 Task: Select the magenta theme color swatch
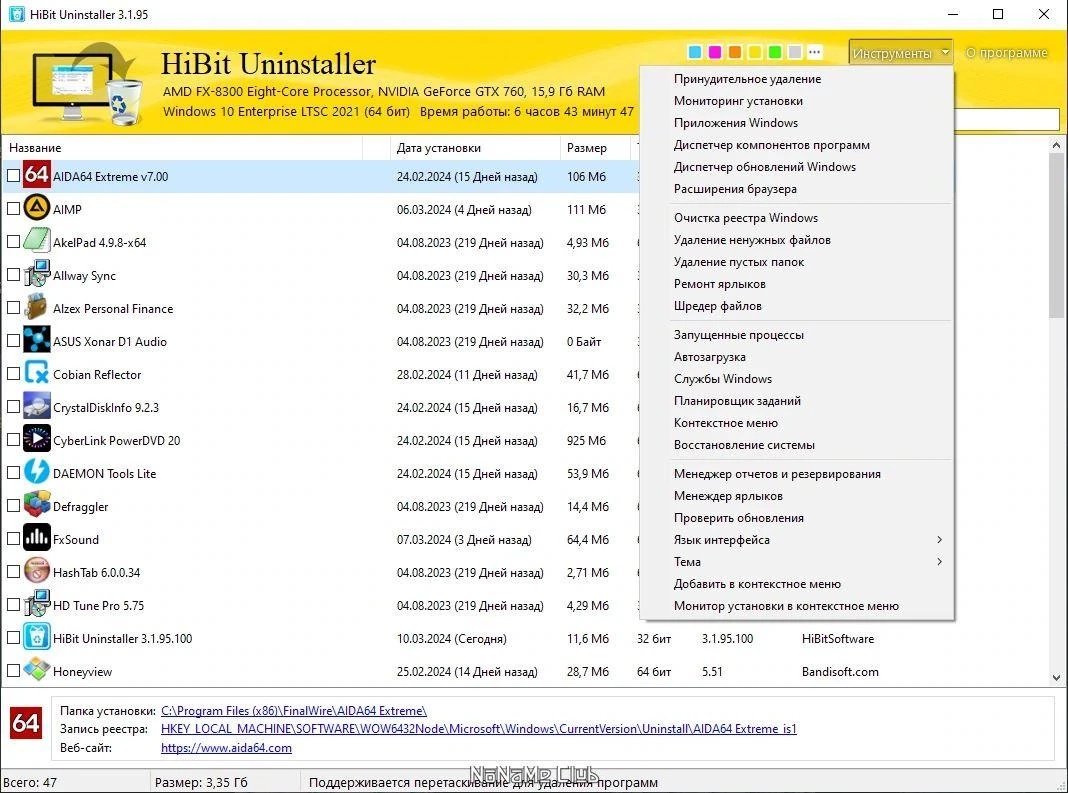tap(714, 52)
